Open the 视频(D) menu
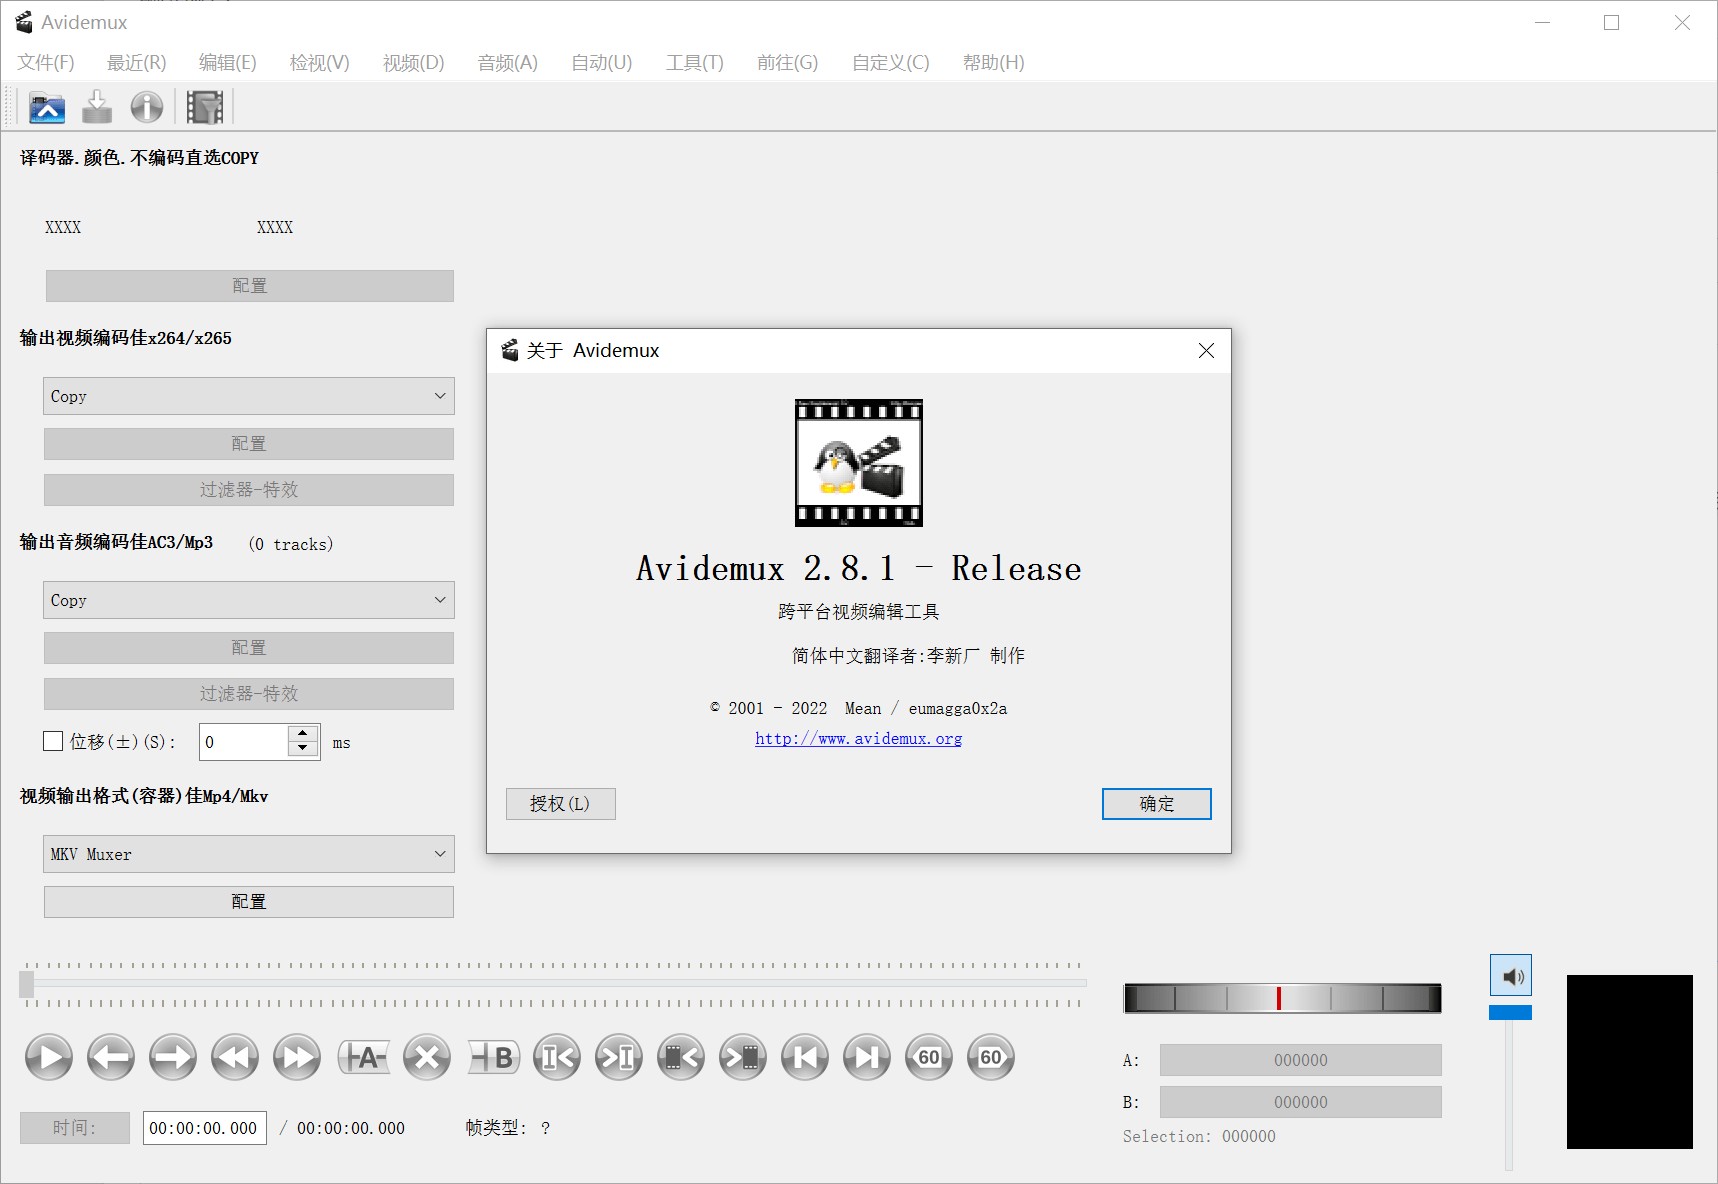Viewport: 1718px width, 1184px height. click(x=413, y=62)
